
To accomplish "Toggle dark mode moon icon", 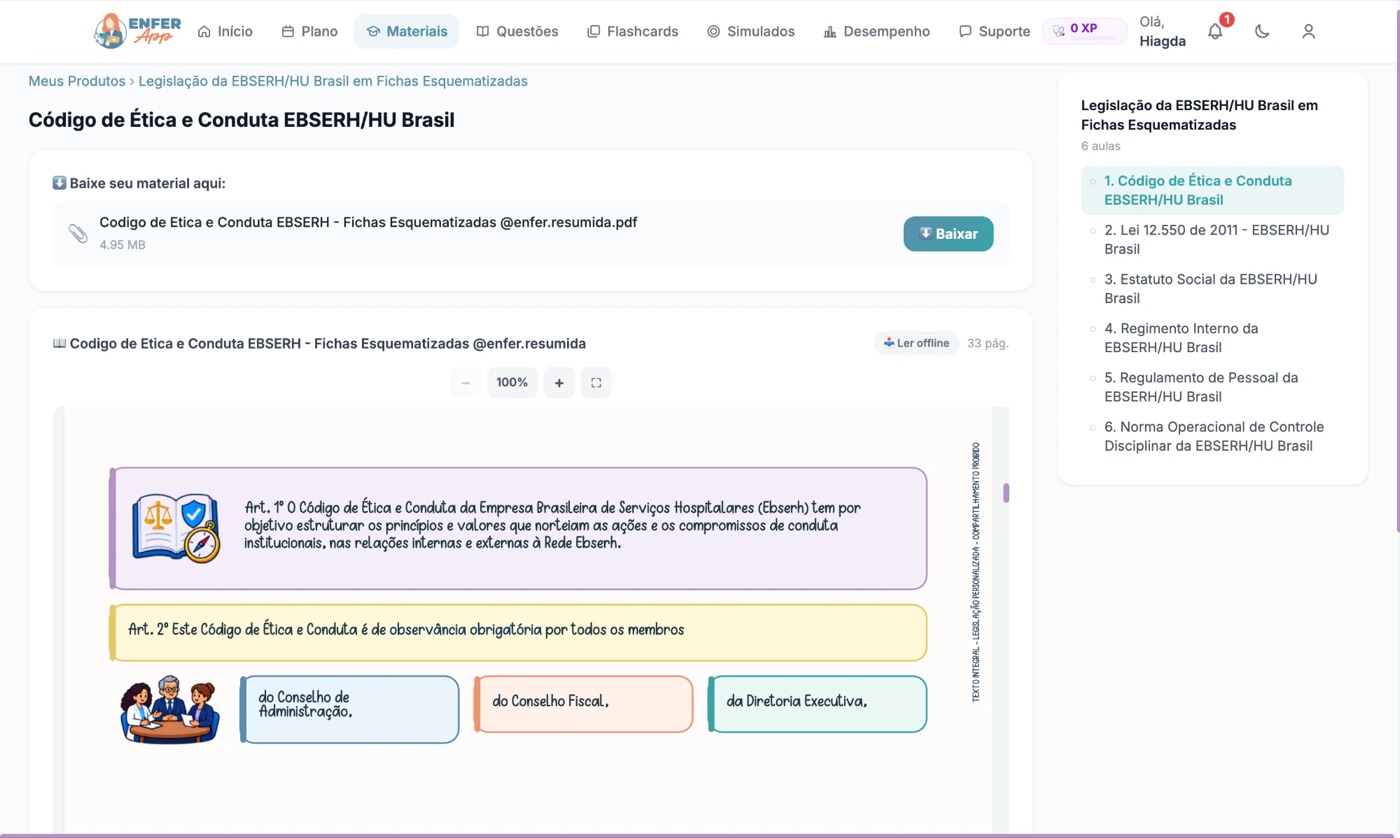I will click(x=1262, y=31).
